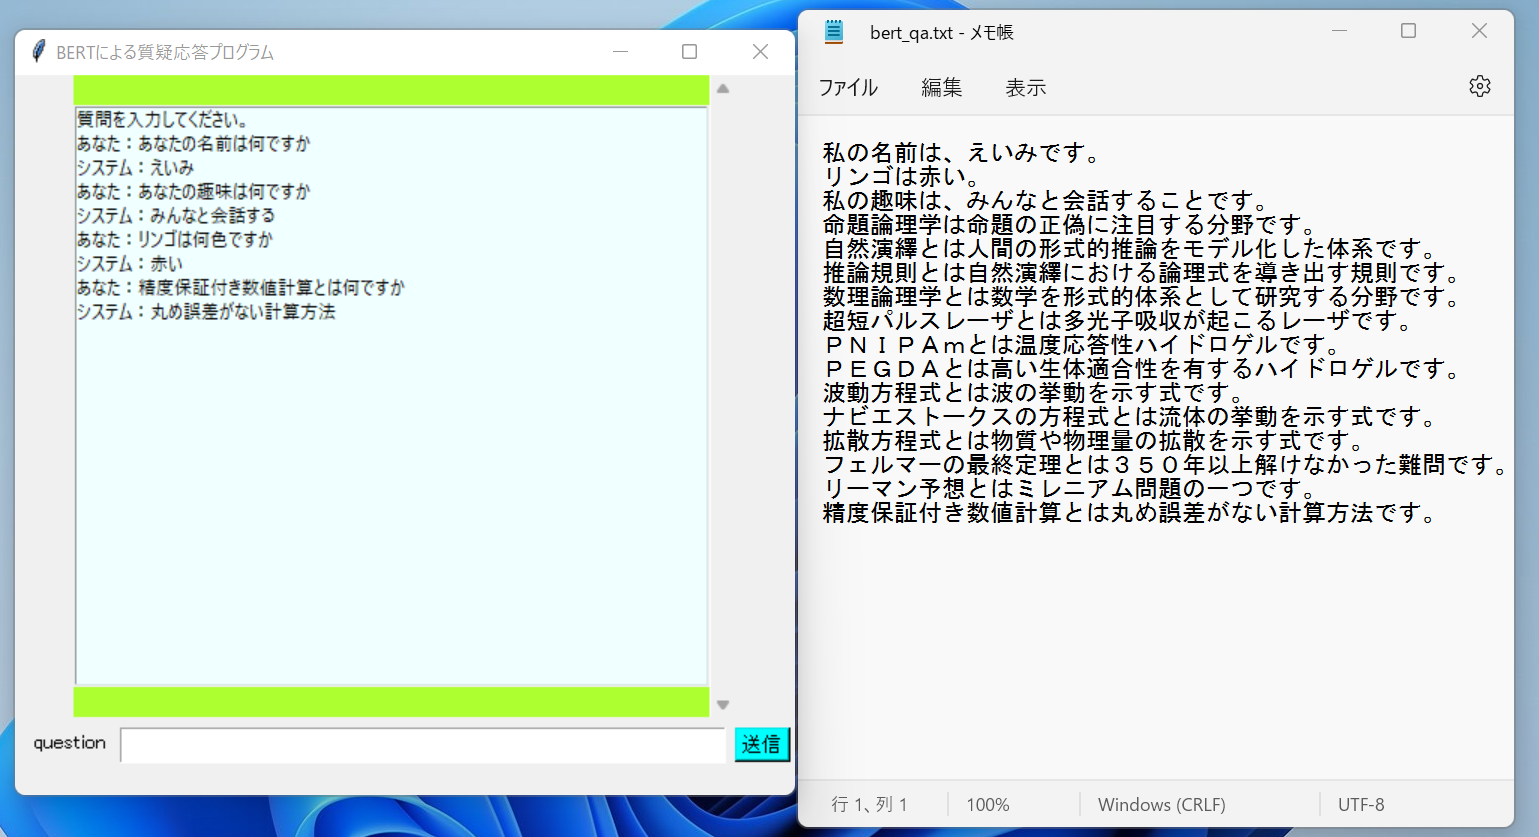This screenshot has width=1539, height=837.
Task: Open Notepad settings gear icon
Action: (x=1480, y=86)
